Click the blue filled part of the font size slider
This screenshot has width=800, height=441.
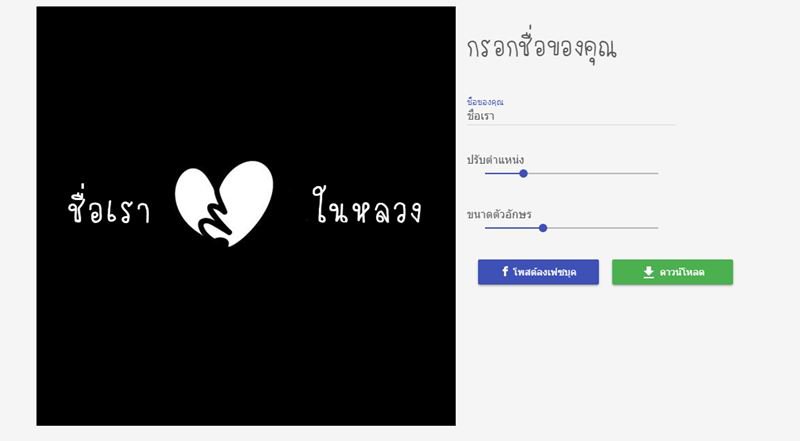pyautogui.click(x=512, y=228)
